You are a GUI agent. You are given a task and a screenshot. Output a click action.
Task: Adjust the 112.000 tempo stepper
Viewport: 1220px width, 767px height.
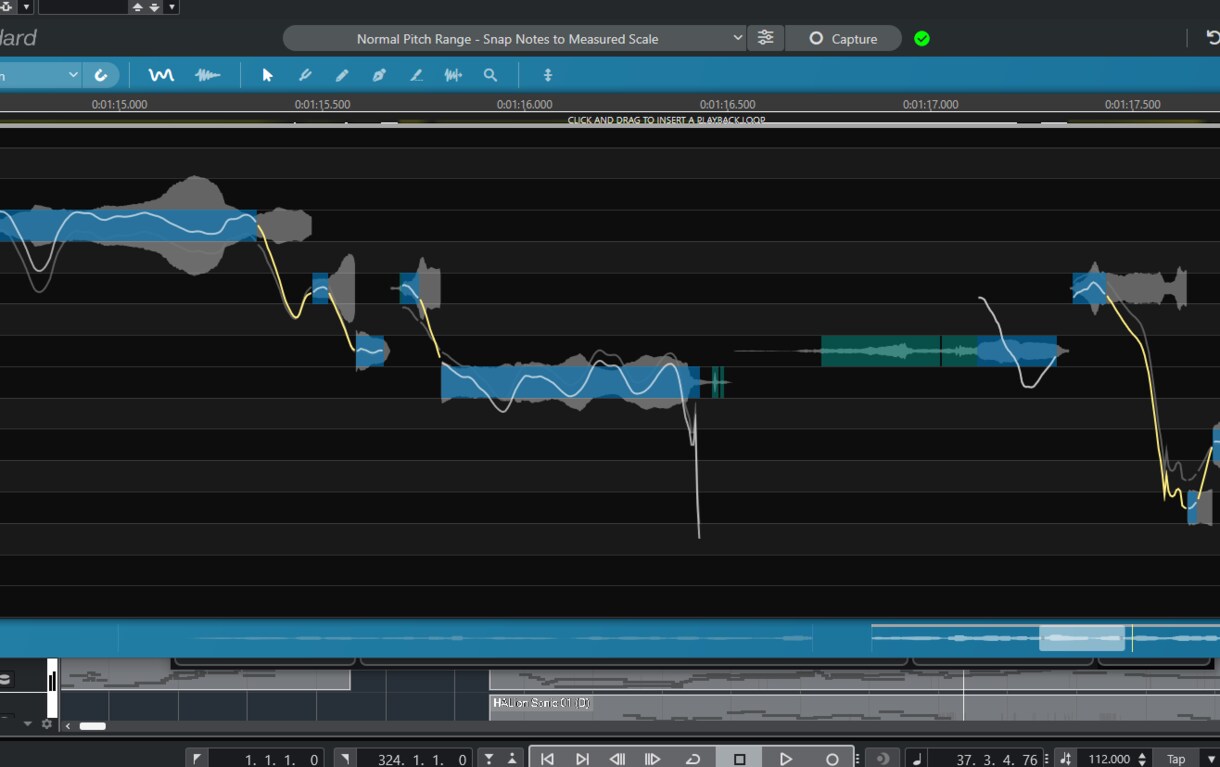click(1142, 759)
